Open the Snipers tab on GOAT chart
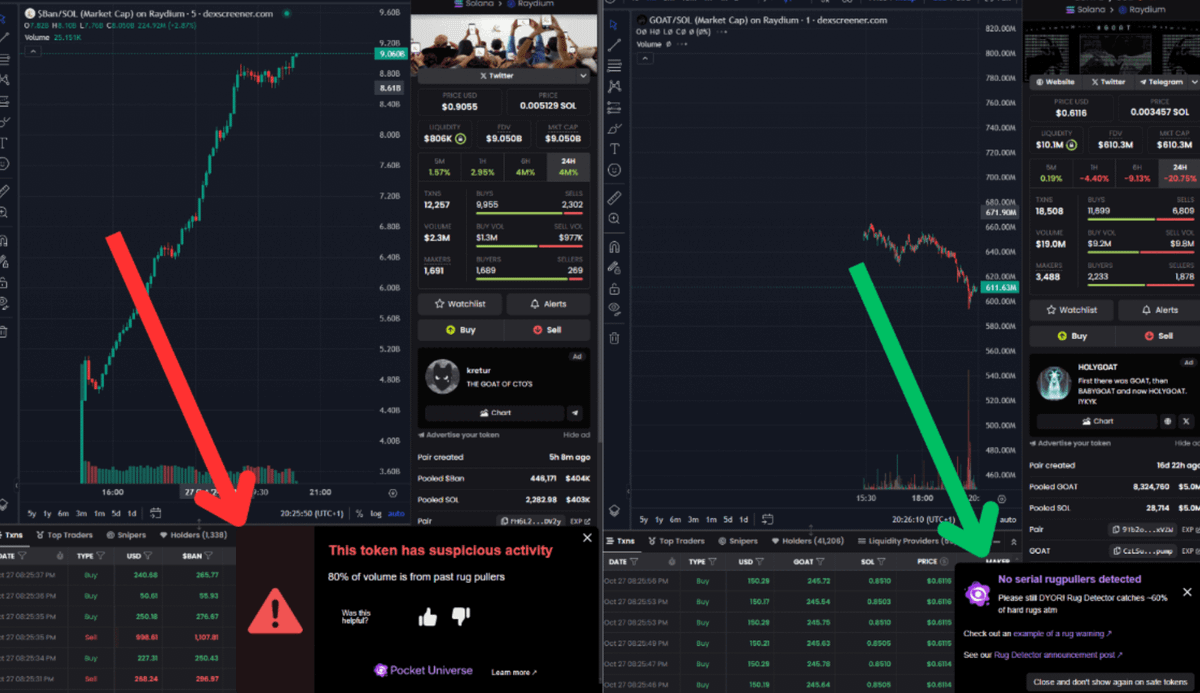Image resolution: width=1200 pixels, height=693 pixels. click(736, 541)
